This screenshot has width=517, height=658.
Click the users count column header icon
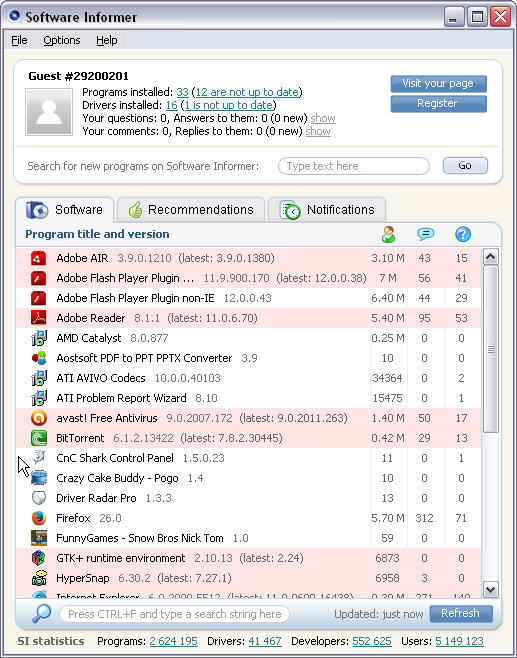(x=388, y=234)
